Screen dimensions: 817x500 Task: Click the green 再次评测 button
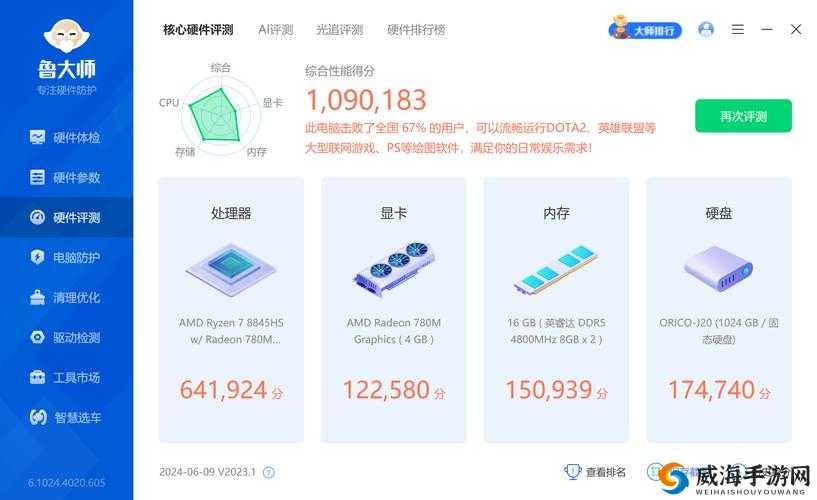click(743, 116)
